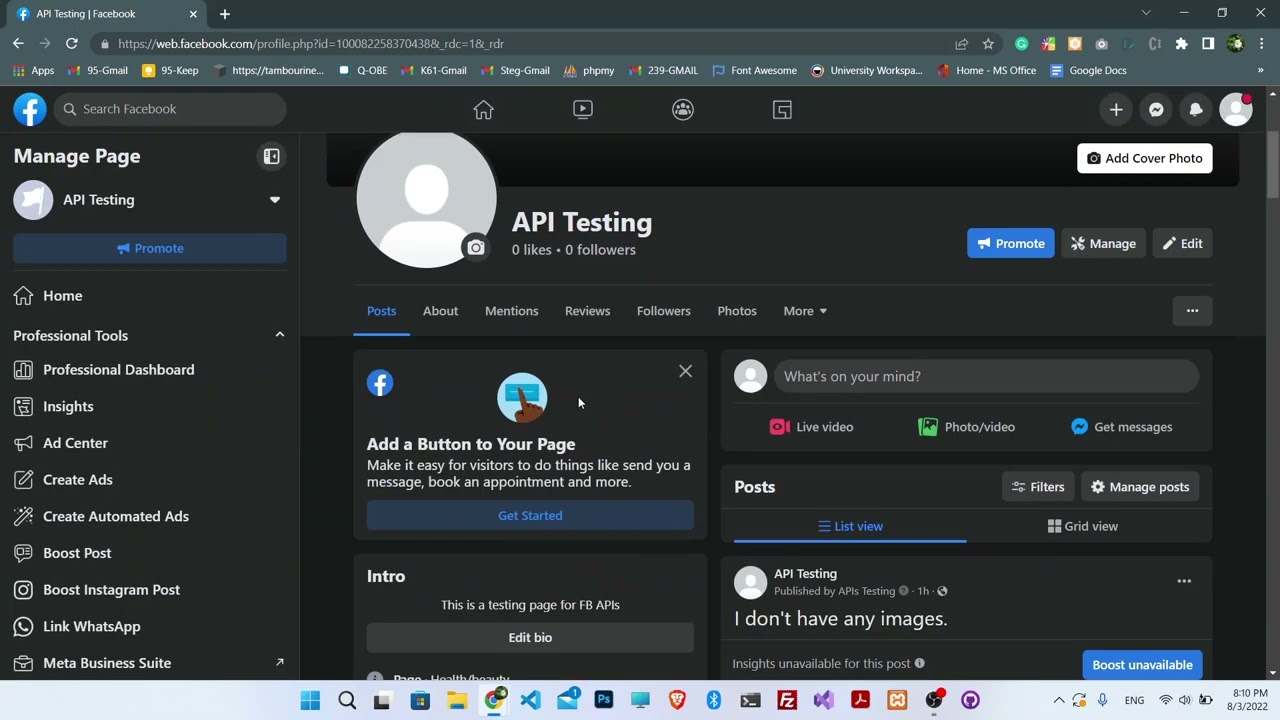1280x720 pixels.
Task: Select List view for posts
Action: point(850,526)
